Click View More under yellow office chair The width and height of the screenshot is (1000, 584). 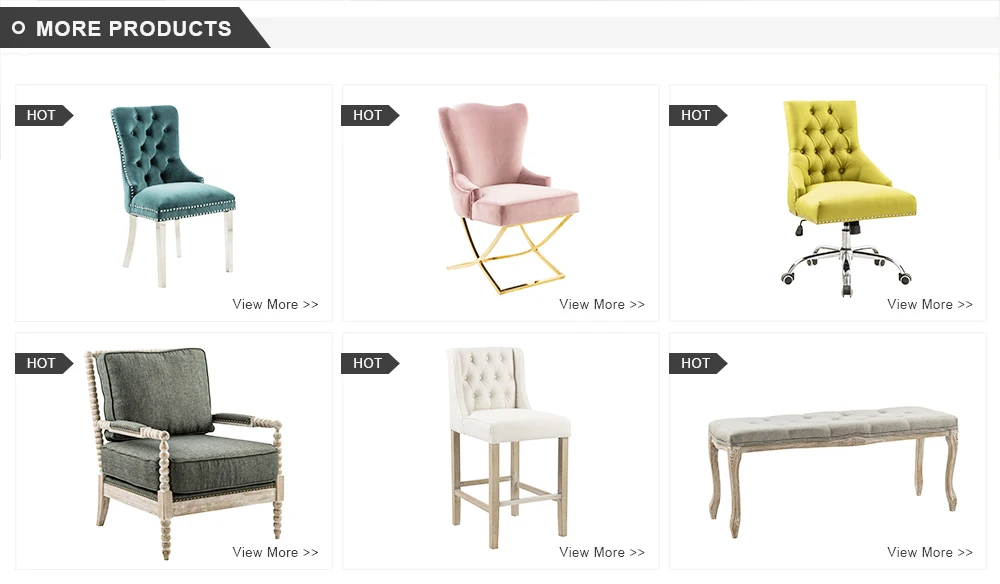coord(930,304)
